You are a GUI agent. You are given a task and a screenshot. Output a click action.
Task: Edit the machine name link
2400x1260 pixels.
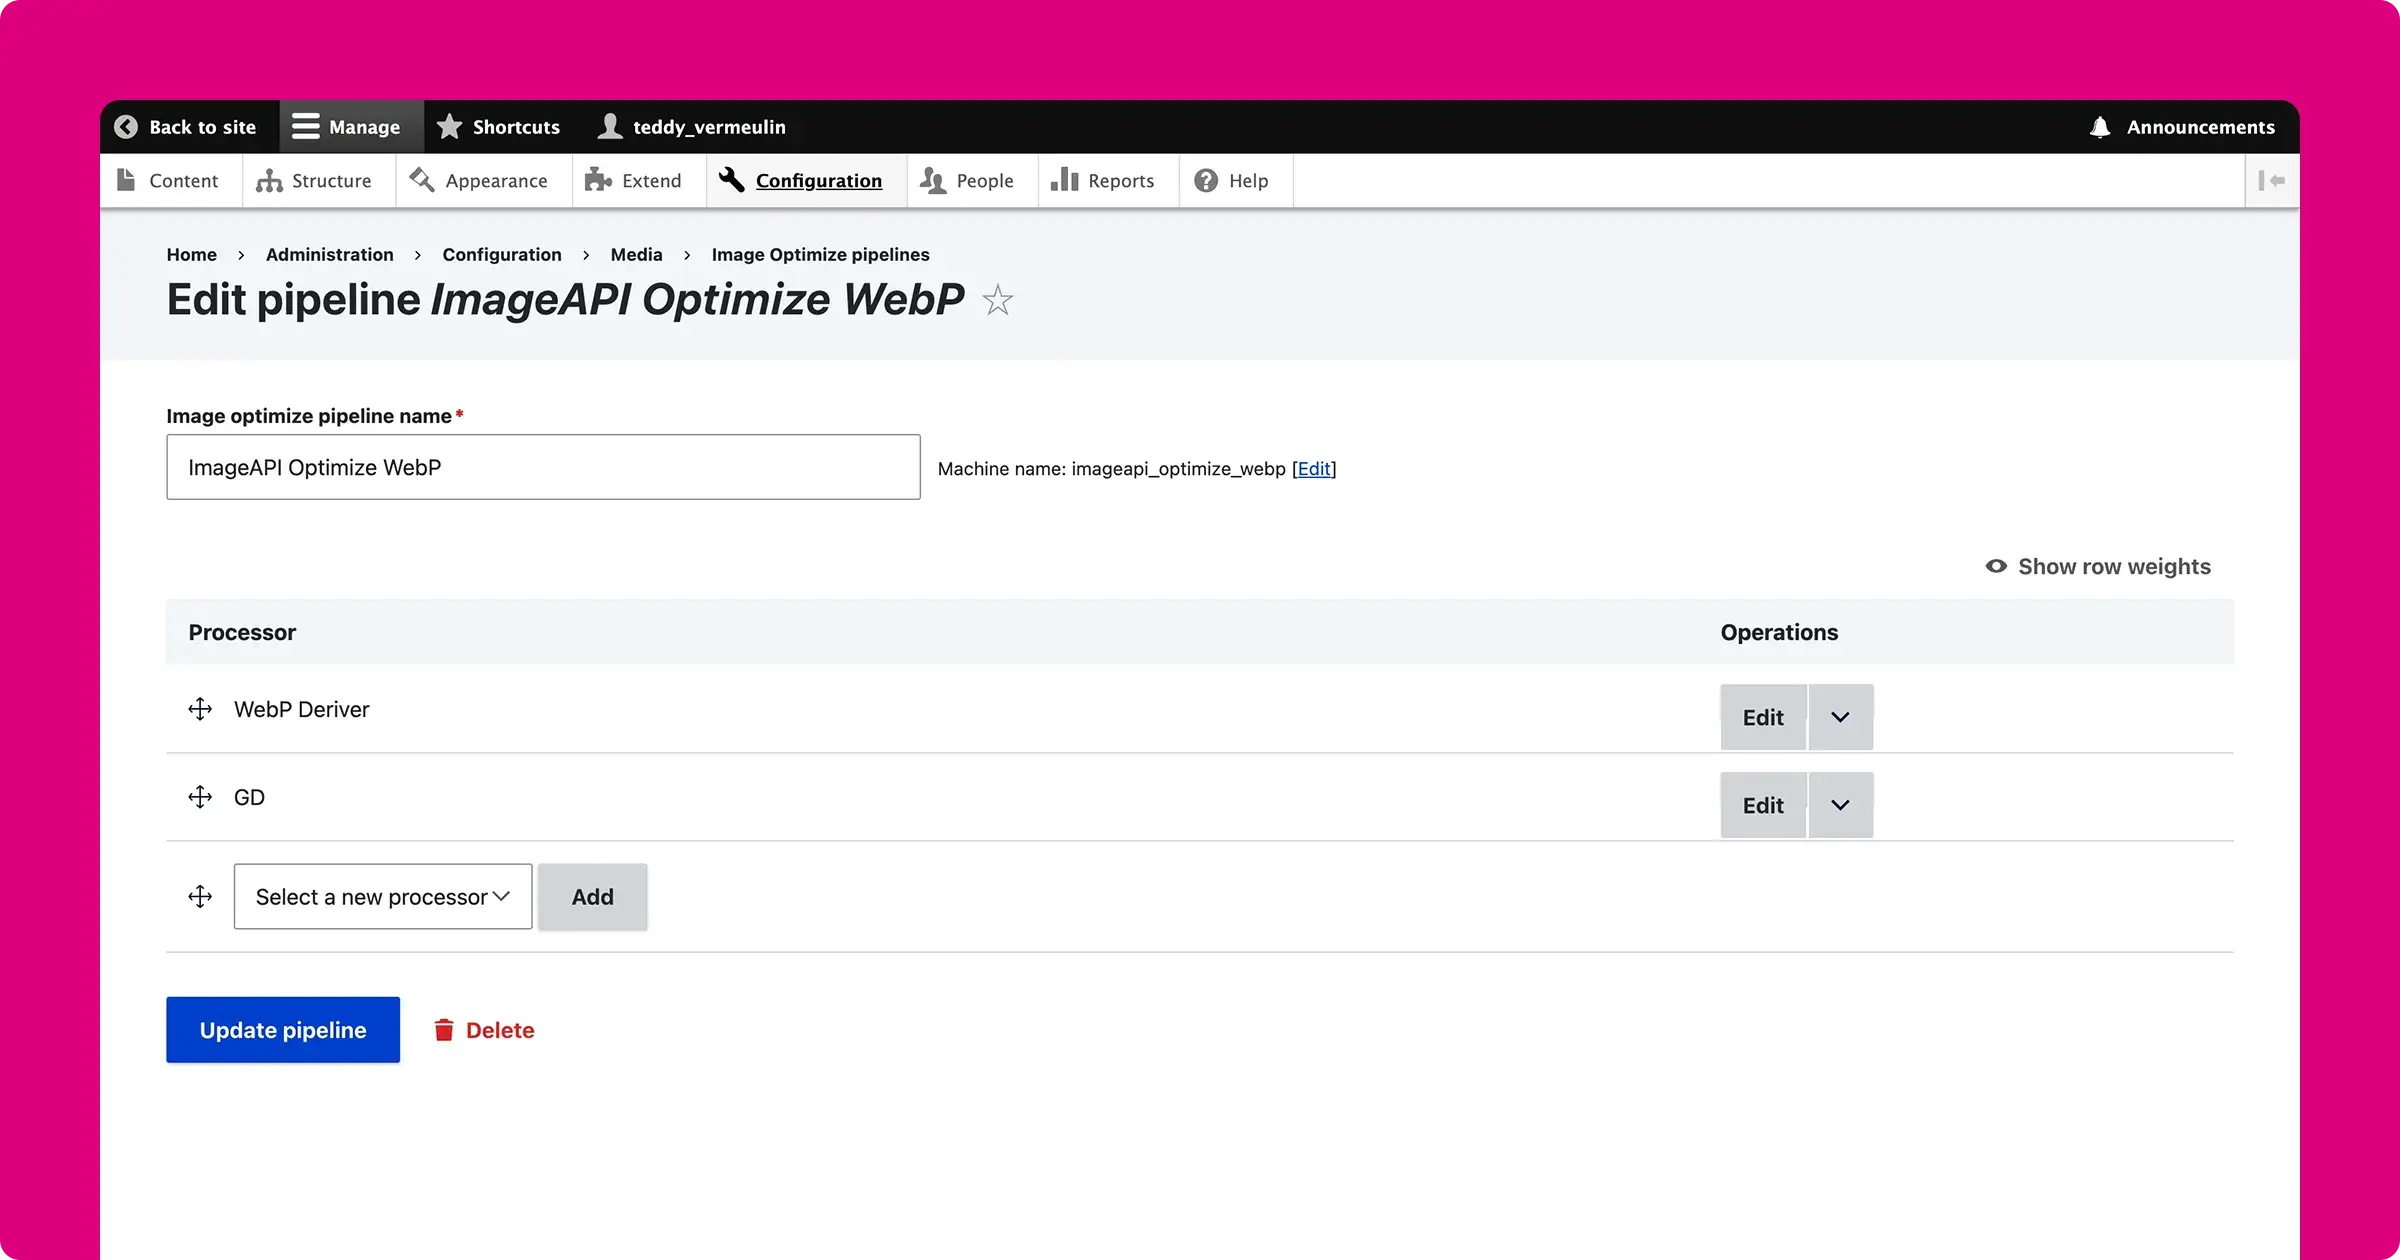pos(1314,469)
